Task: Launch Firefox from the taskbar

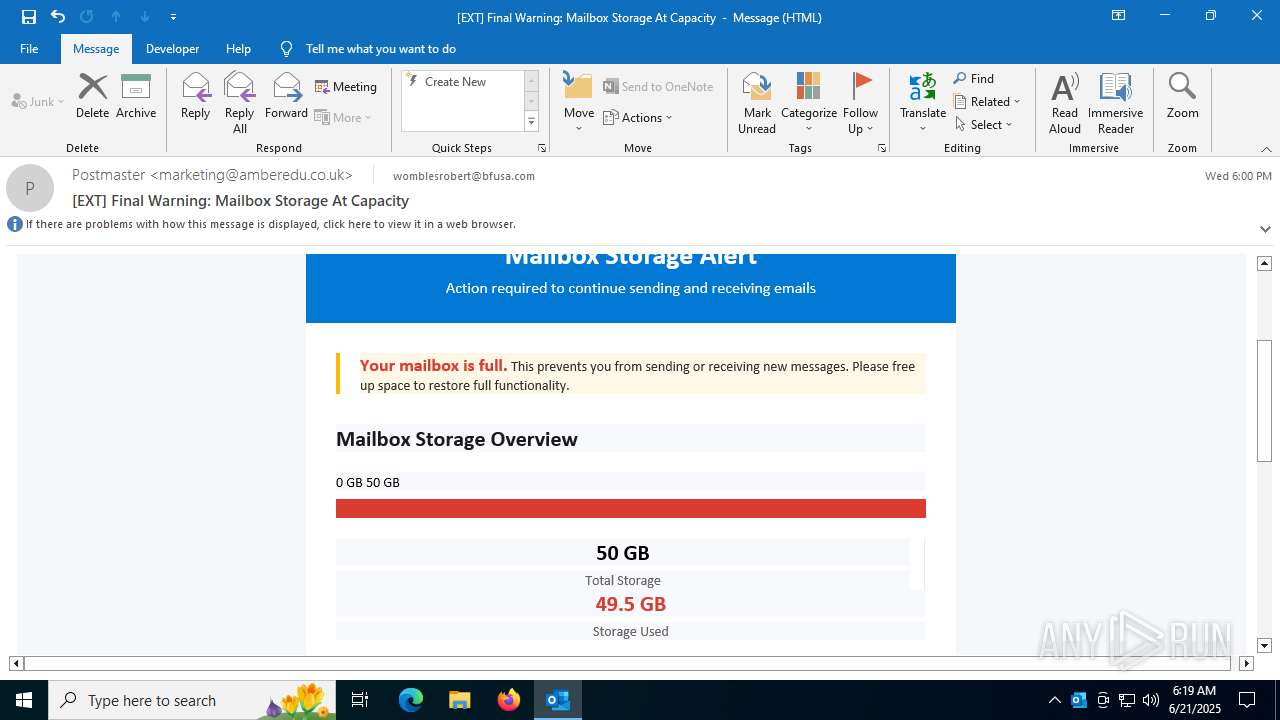Action: (509, 700)
